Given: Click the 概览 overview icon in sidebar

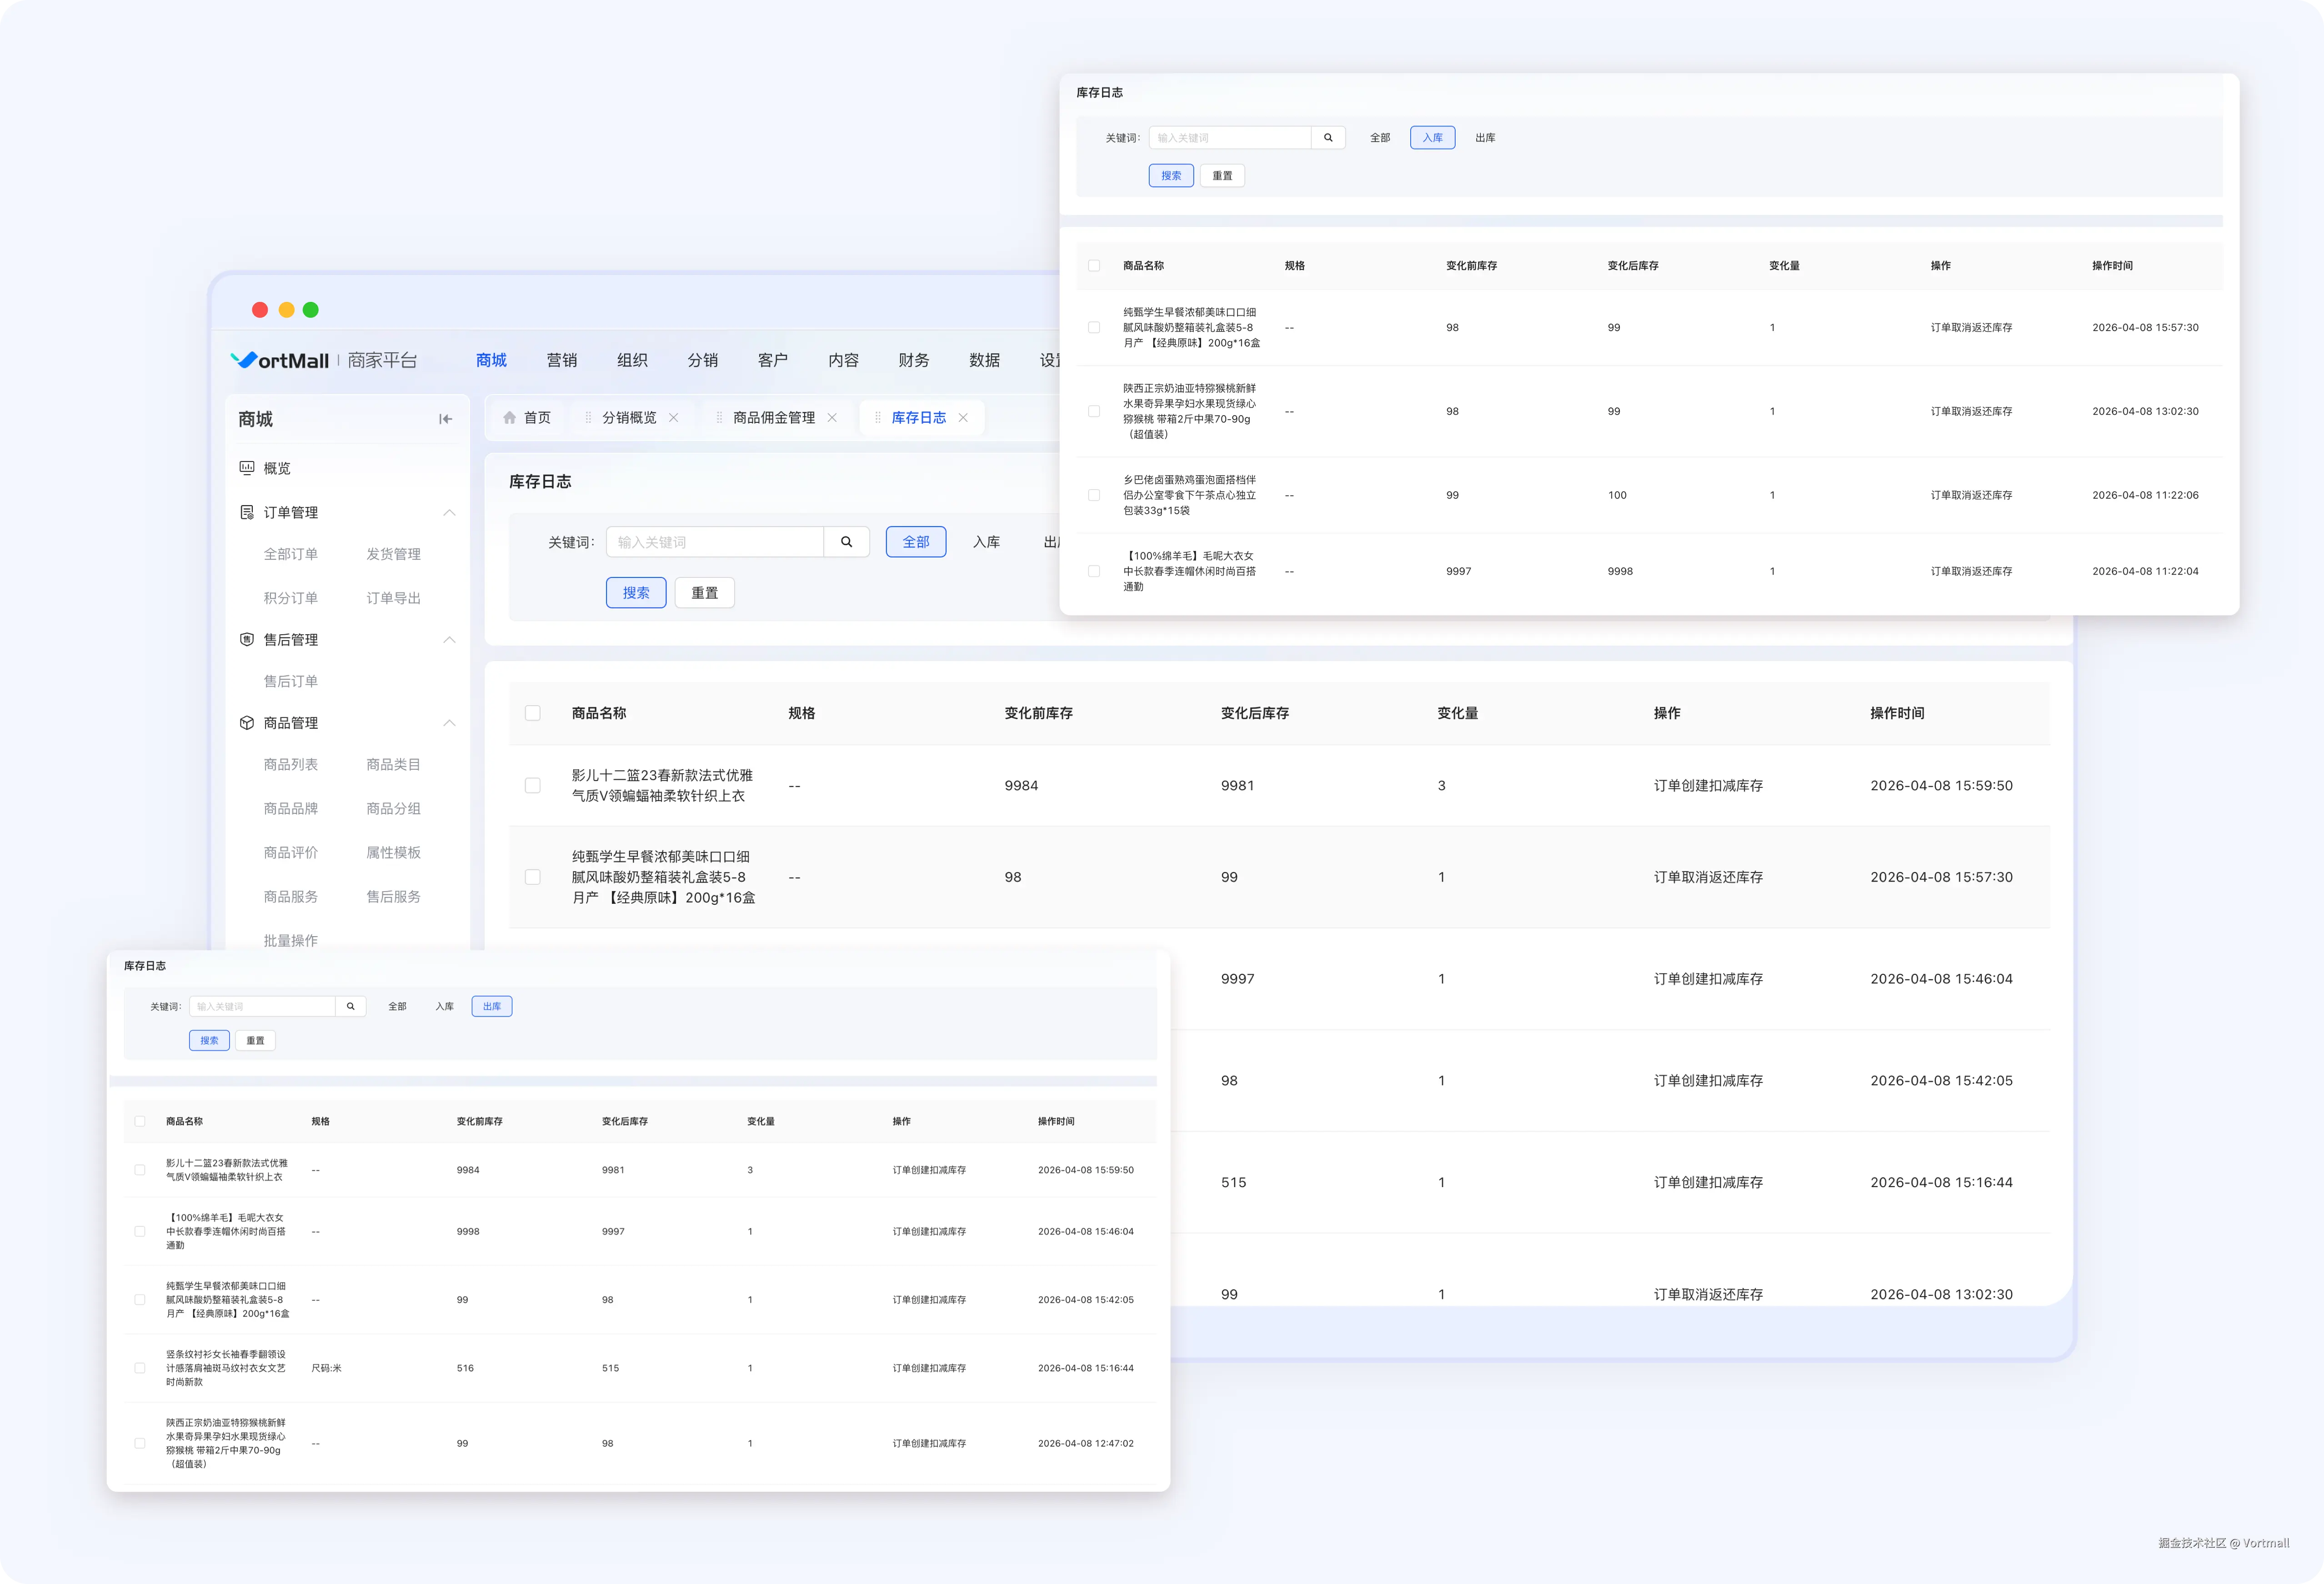Looking at the screenshot, I should pyautogui.click(x=247, y=468).
